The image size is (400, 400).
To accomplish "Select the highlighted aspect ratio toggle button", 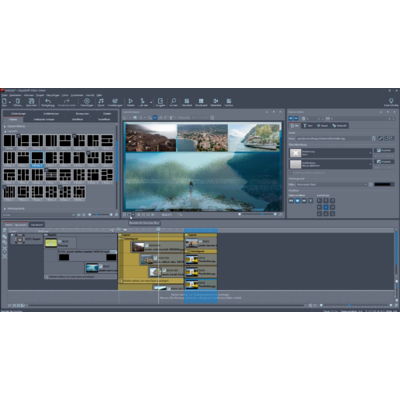I will pos(298,201).
